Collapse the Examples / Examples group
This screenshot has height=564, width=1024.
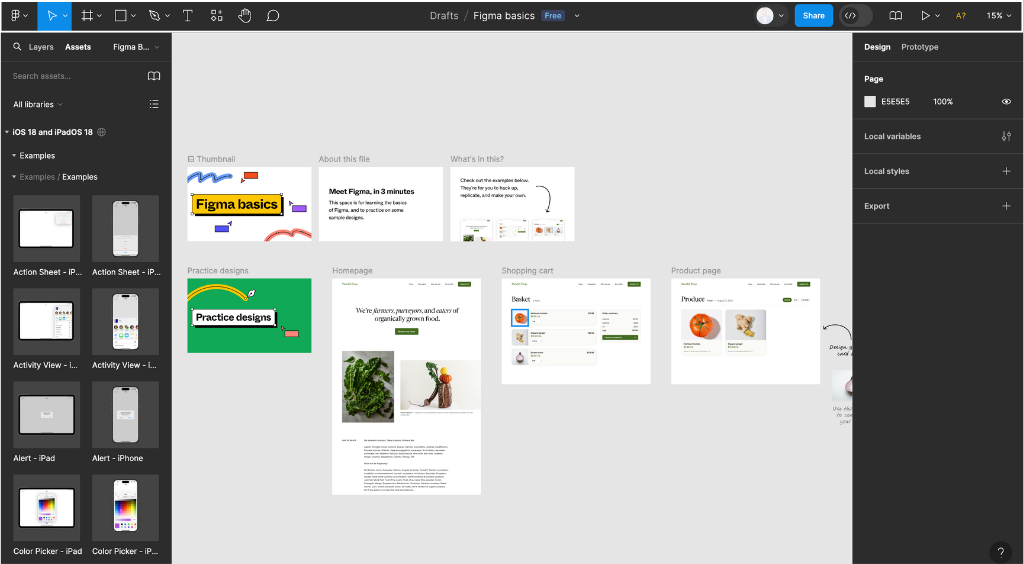14,177
